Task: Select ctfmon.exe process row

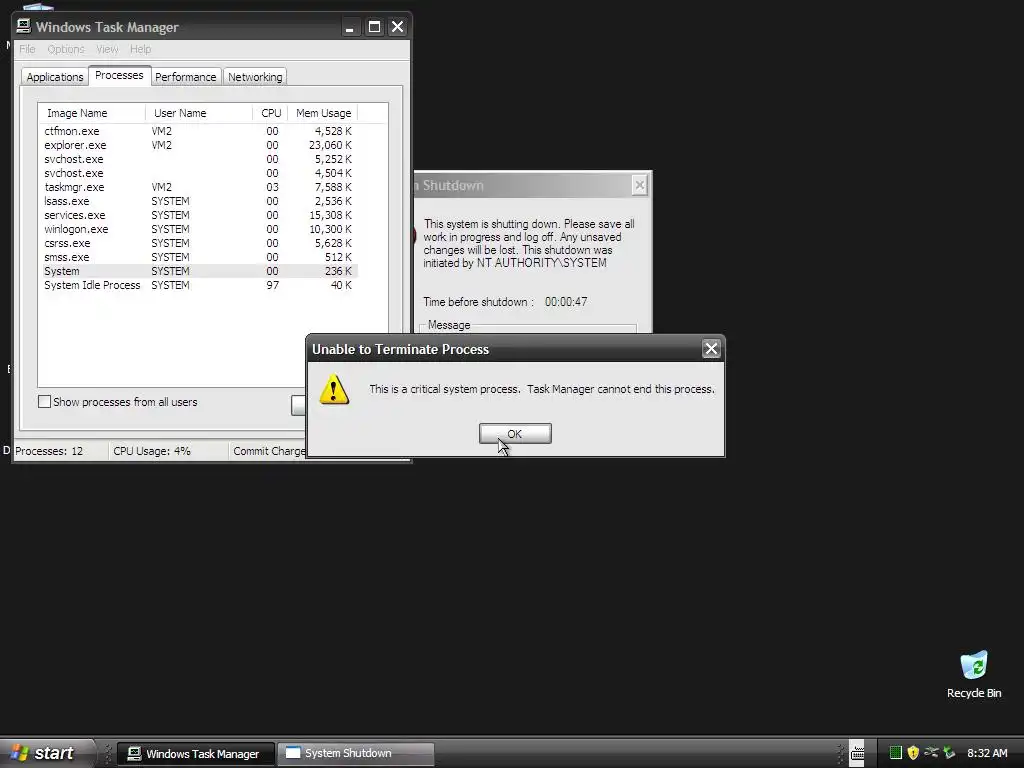Action: 199,131
